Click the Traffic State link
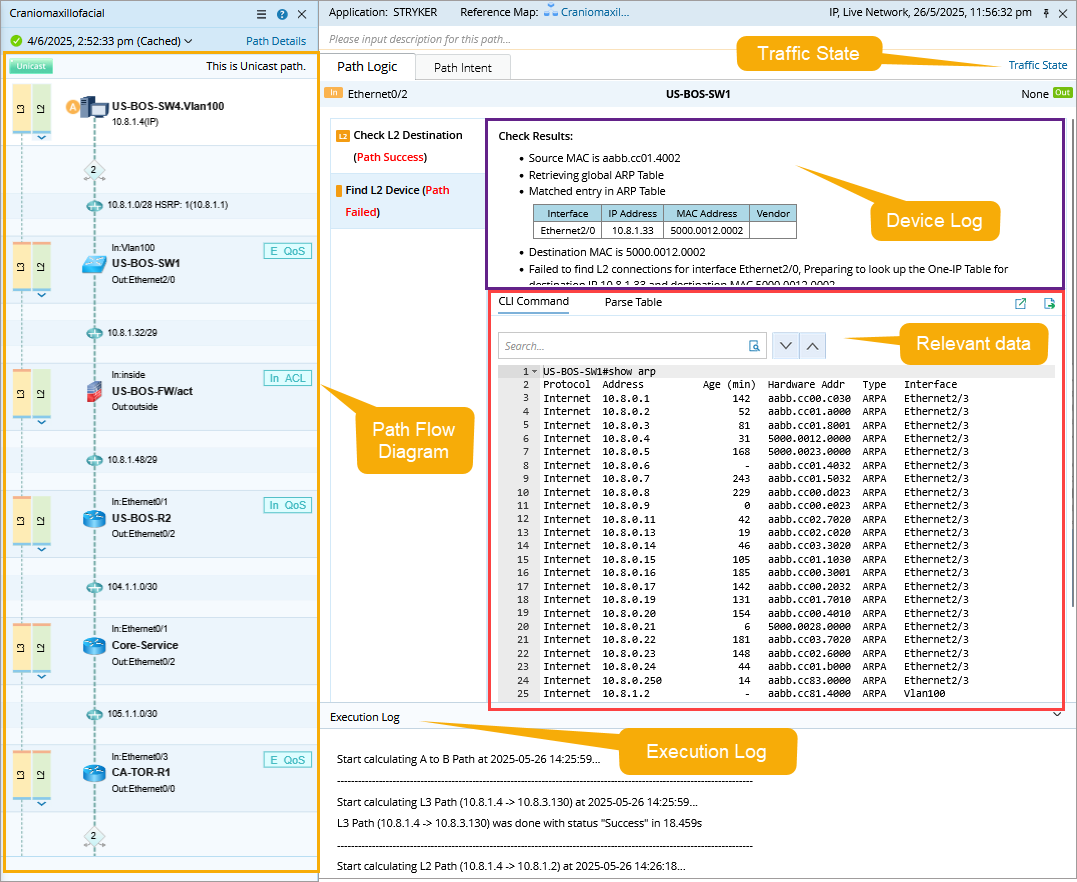 (1037, 65)
